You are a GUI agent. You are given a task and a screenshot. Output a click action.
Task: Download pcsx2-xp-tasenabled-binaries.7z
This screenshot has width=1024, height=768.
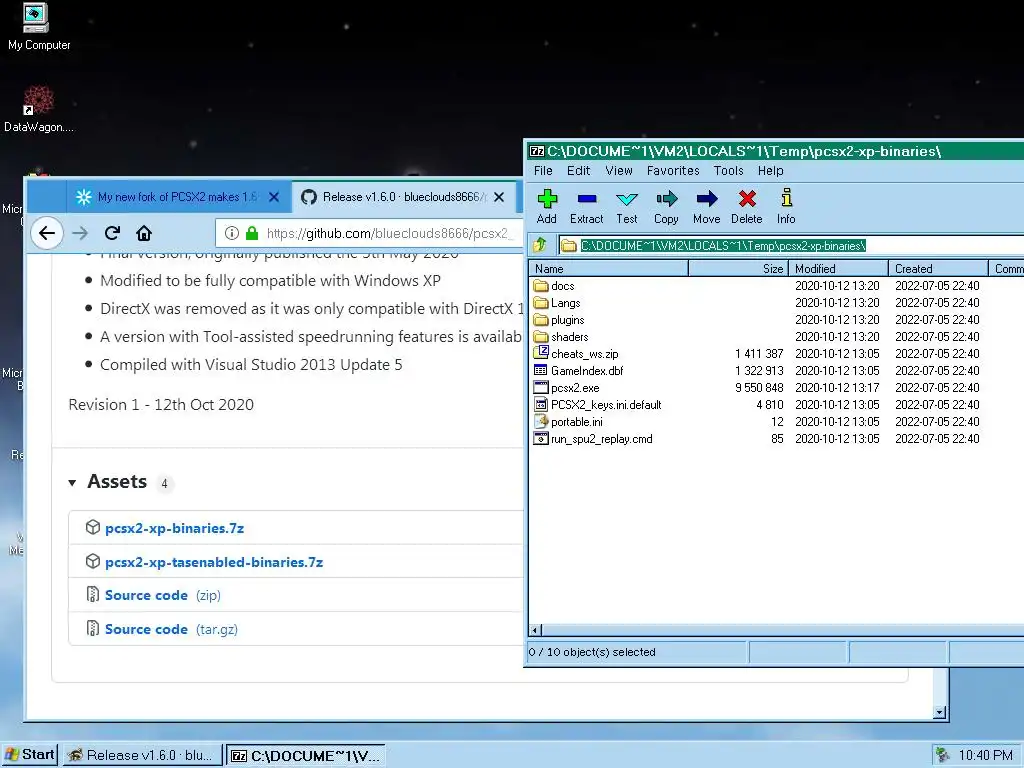coord(214,562)
